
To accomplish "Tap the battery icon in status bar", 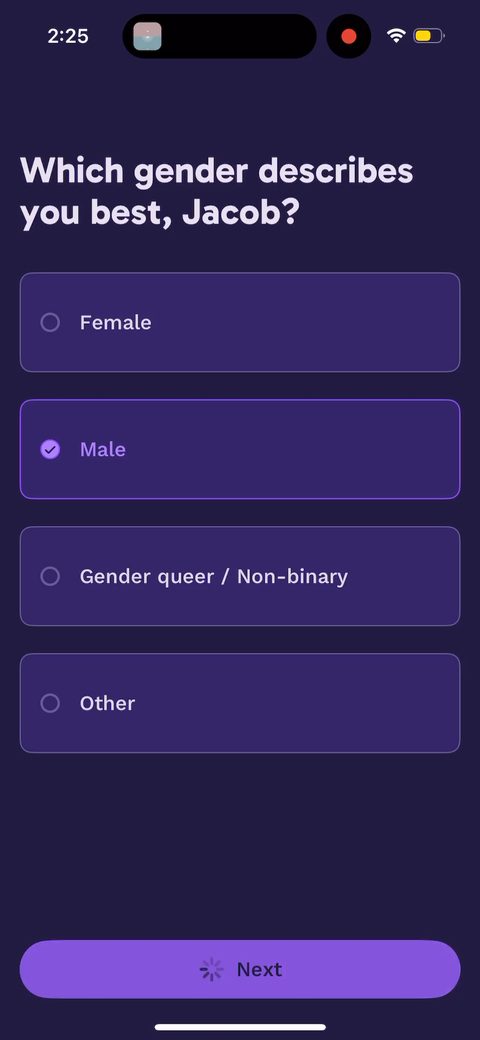I will pyautogui.click(x=429, y=36).
